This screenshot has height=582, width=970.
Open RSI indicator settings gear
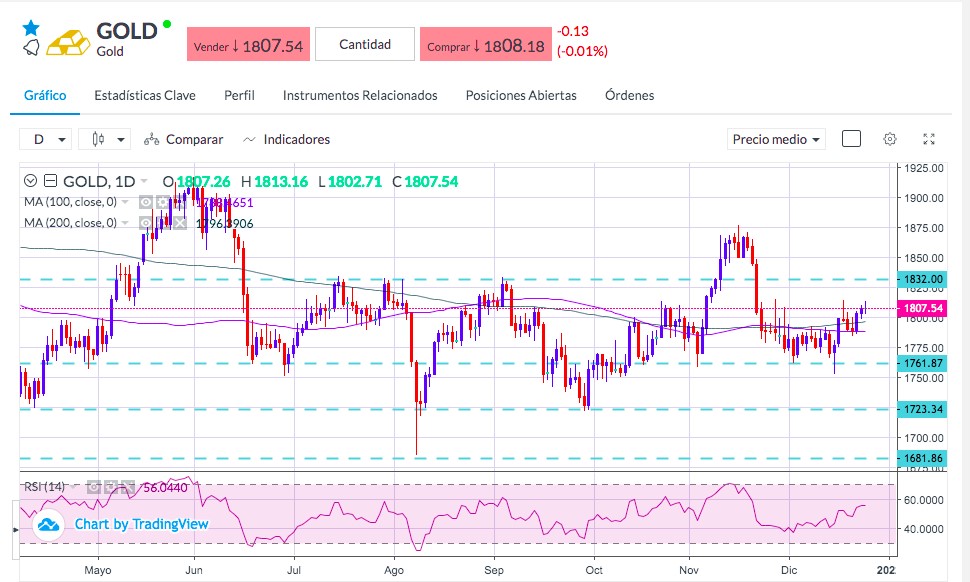(110, 487)
